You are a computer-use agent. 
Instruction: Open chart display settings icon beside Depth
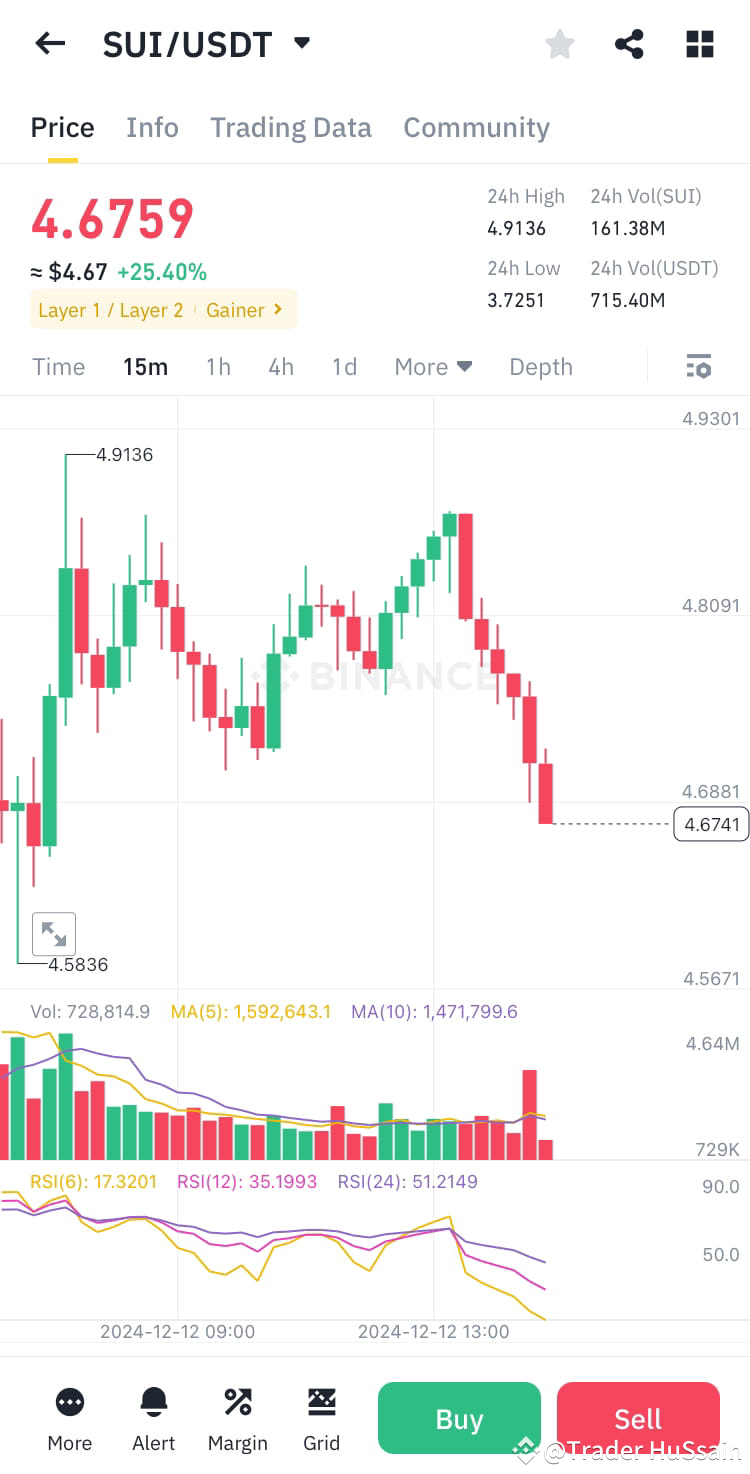(698, 366)
